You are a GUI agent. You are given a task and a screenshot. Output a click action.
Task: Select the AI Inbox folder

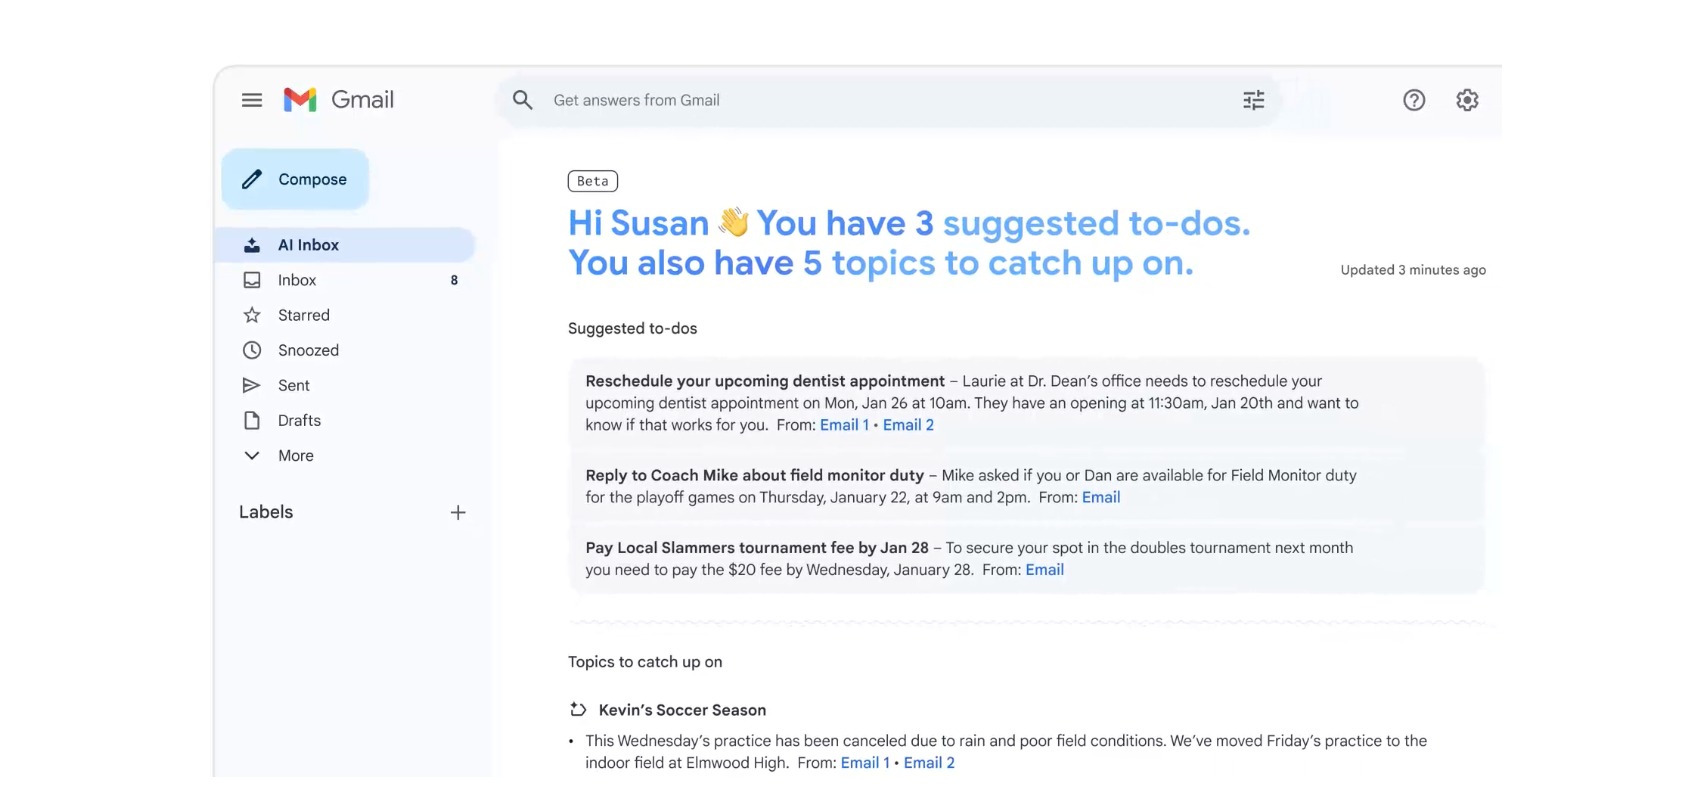click(308, 245)
